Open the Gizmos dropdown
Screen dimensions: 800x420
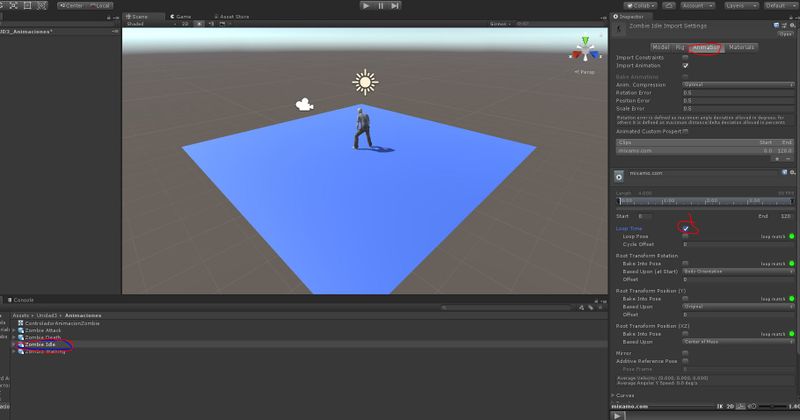[x=500, y=24]
